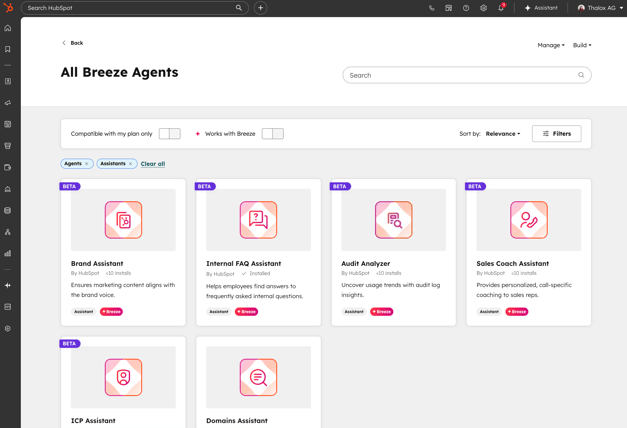627x428 pixels.
Task: Click the Internal FAQ Assistant icon thumbnail
Action: [258, 220]
